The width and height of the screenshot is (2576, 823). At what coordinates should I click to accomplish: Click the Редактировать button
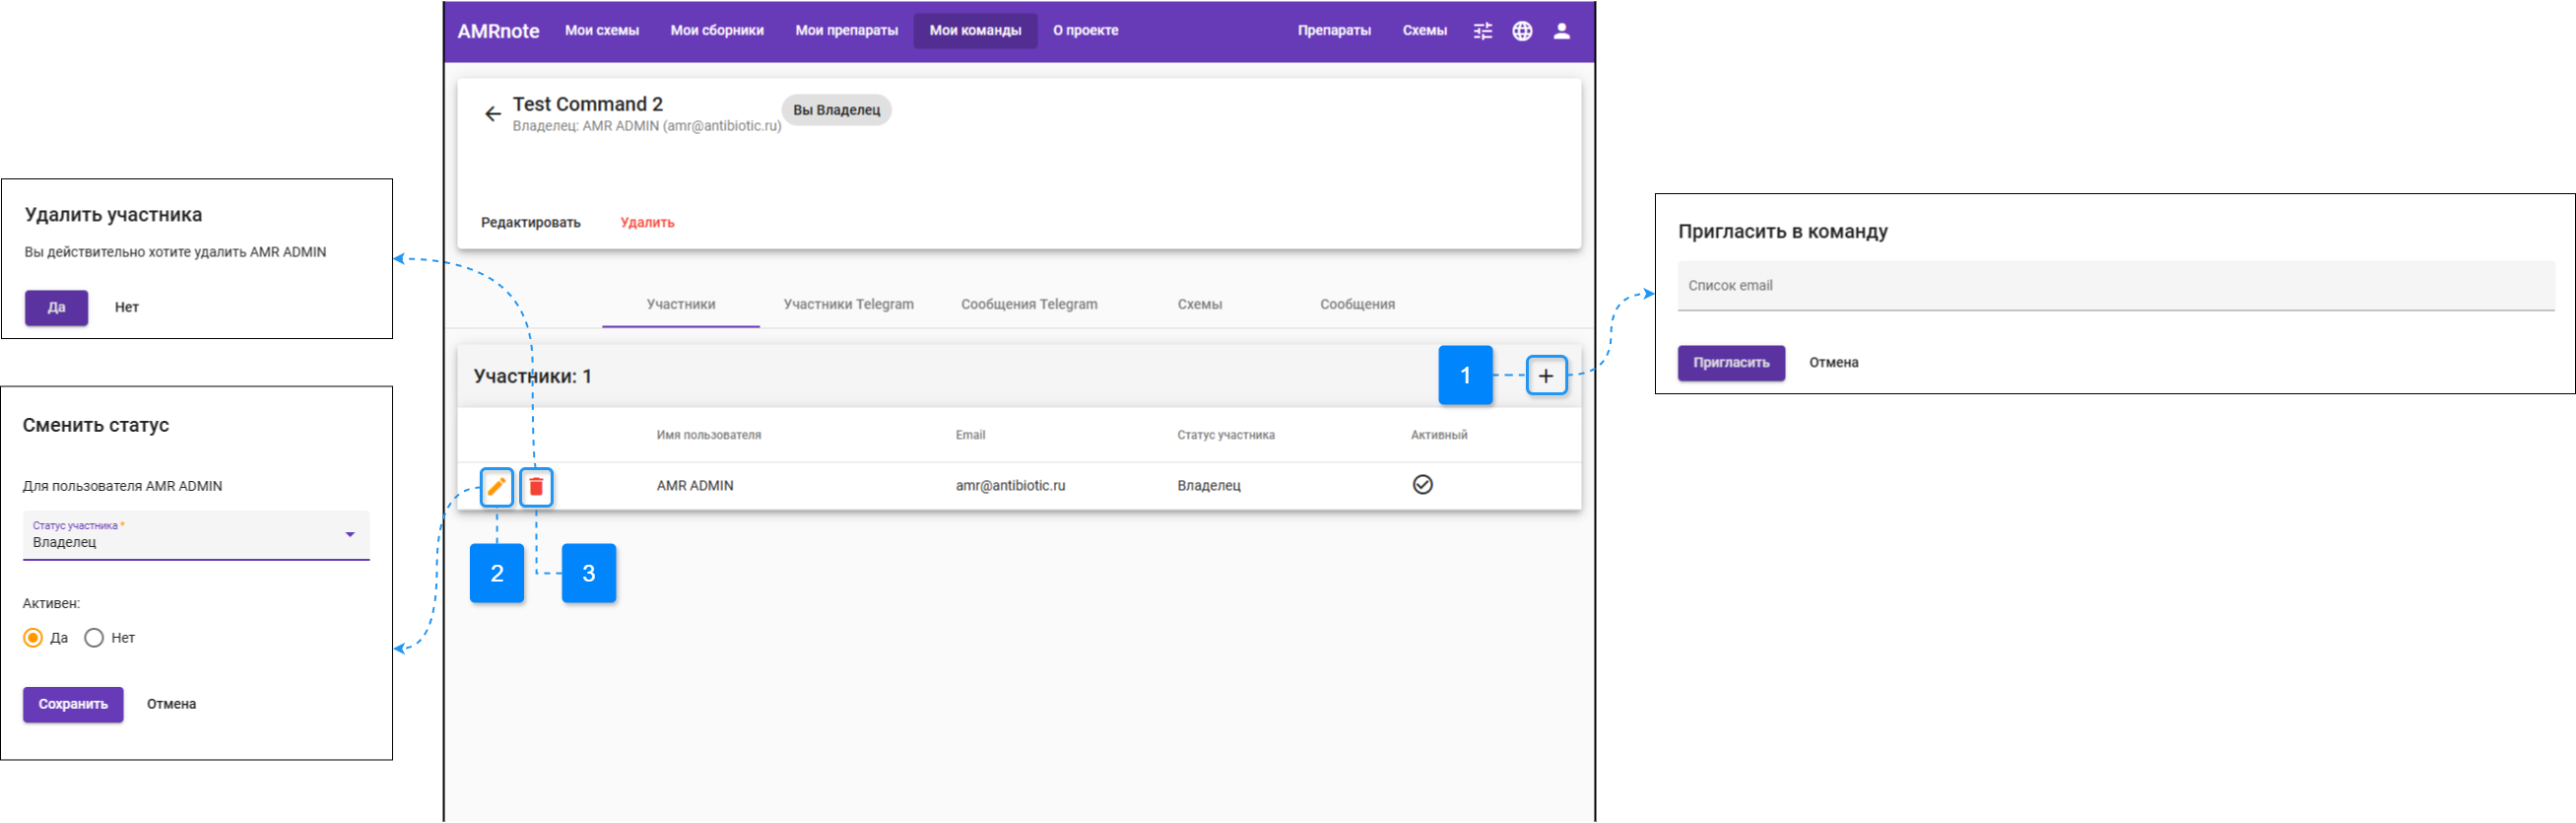click(530, 223)
